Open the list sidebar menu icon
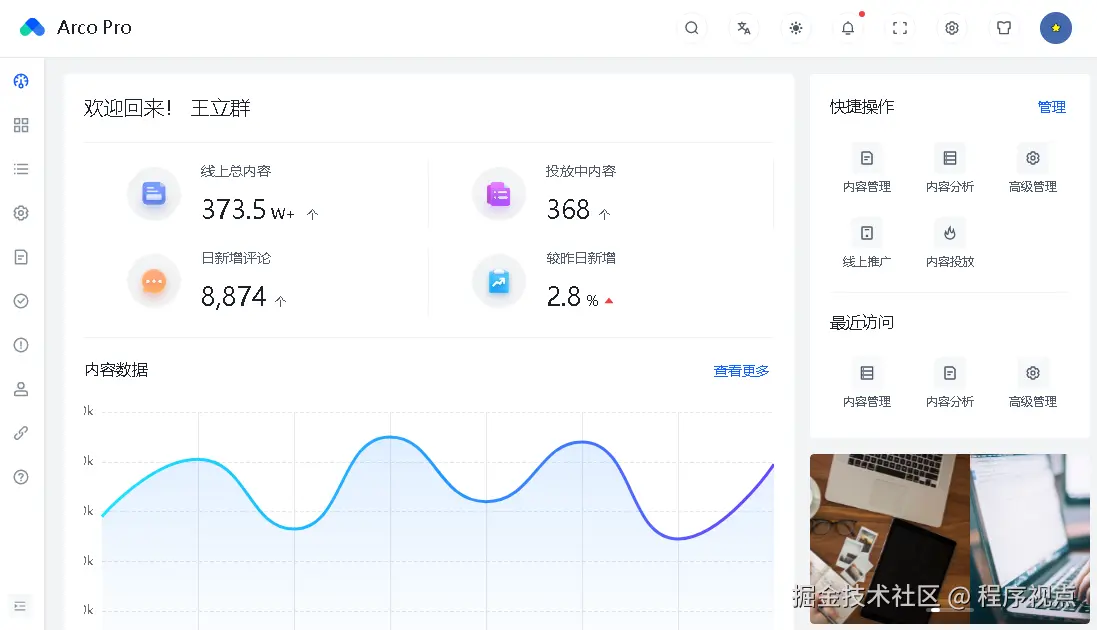 (21, 169)
